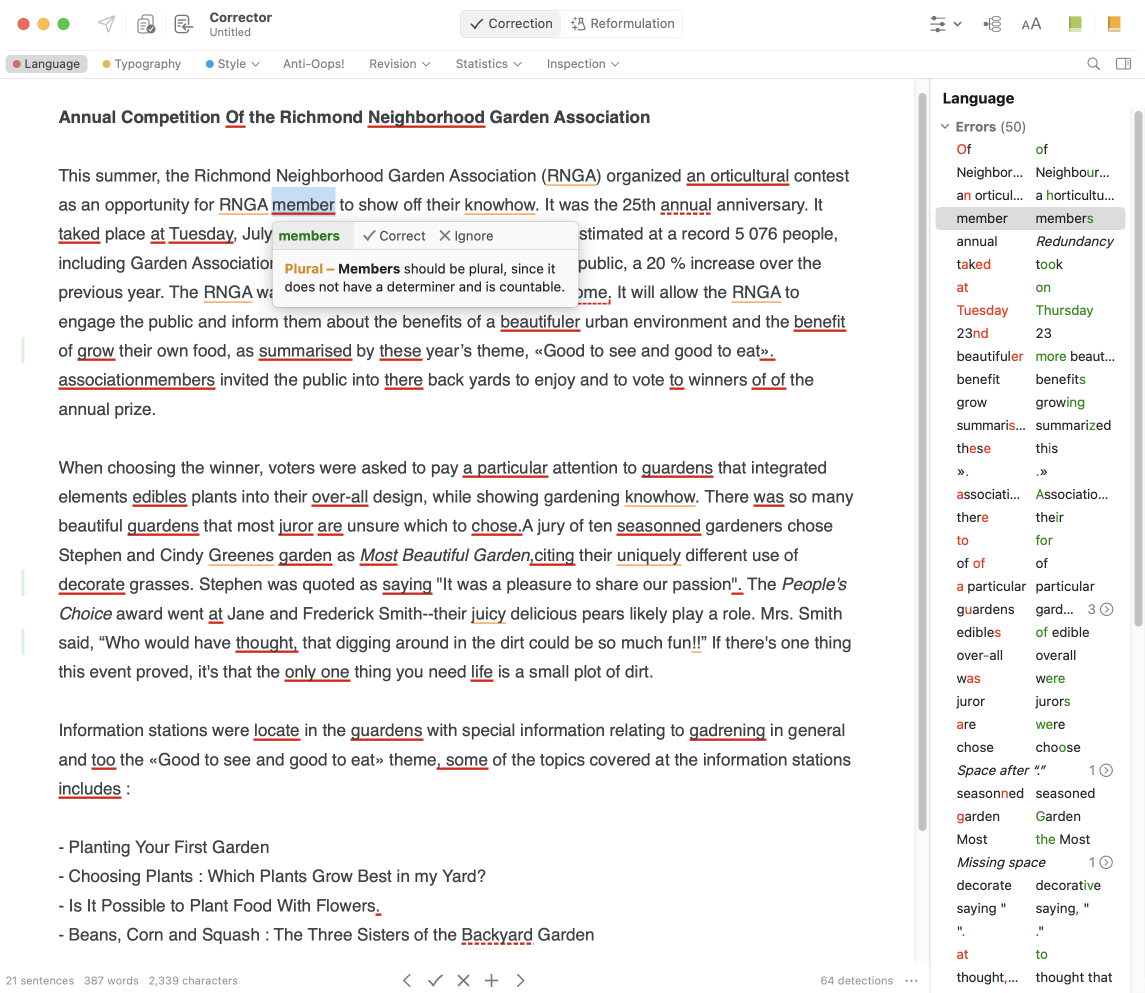Open the Typography tab
1145x993 pixels.
click(141, 64)
